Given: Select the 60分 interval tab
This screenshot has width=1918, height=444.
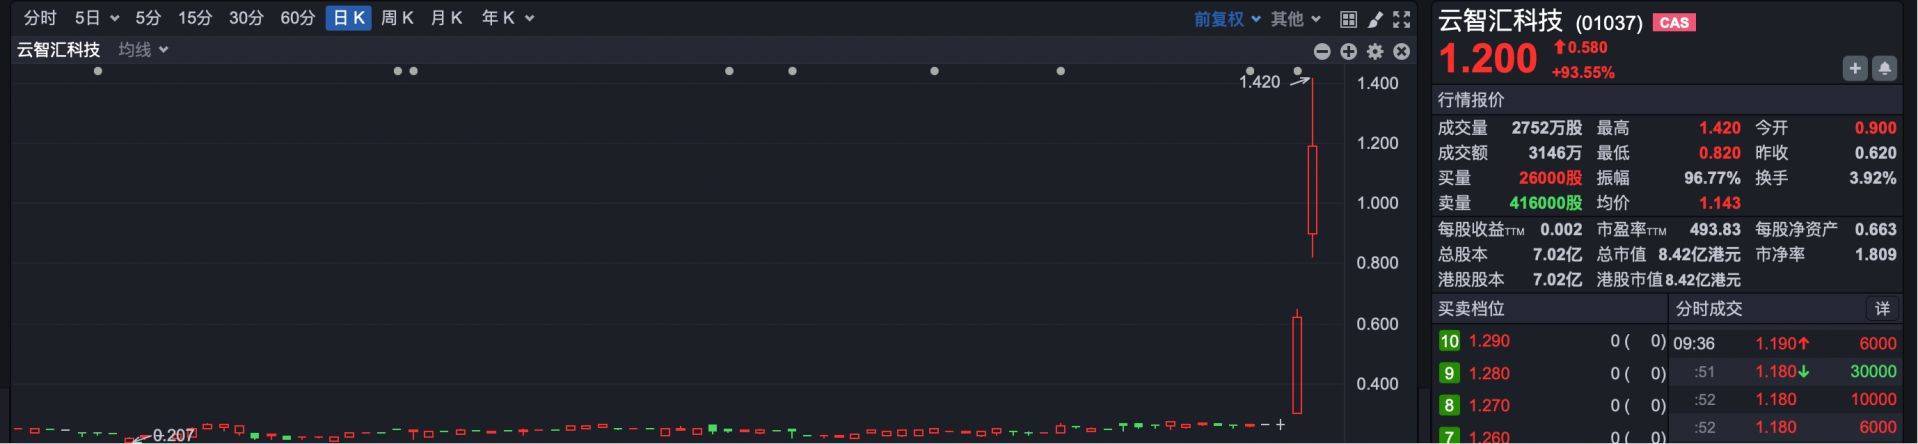Looking at the screenshot, I should click(297, 18).
